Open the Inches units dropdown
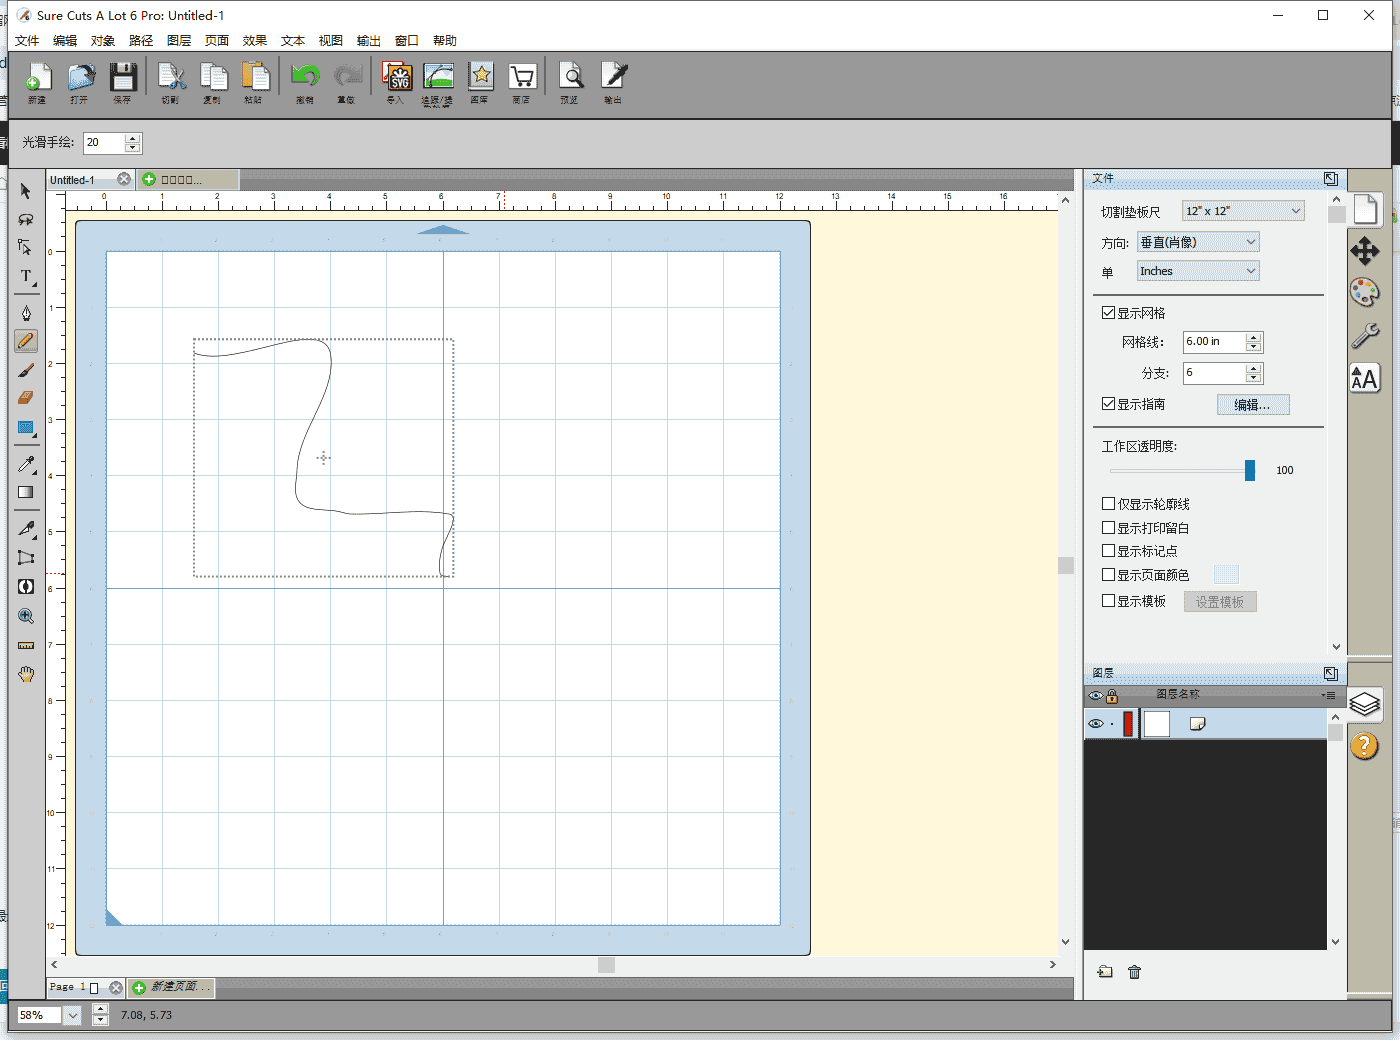The height and width of the screenshot is (1040, 1400). [1198, 271]
